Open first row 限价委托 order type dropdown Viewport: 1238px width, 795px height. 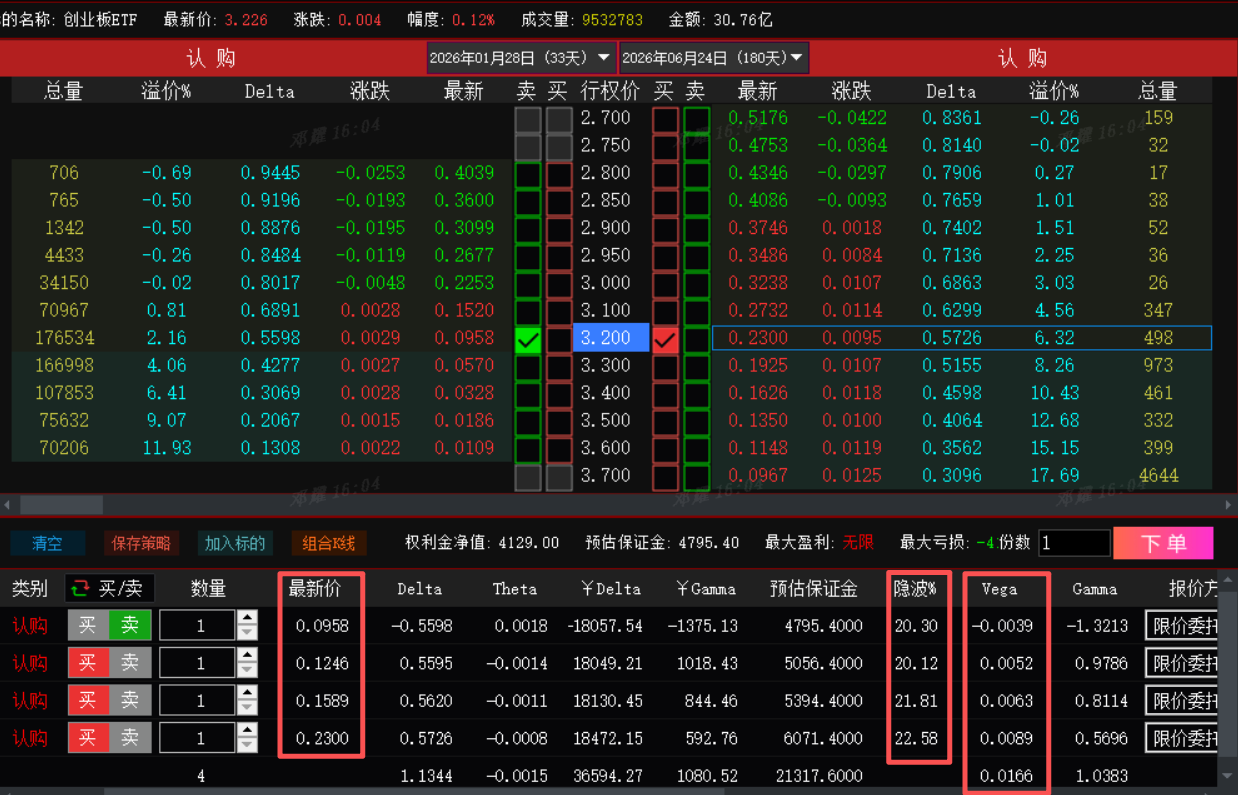1183,626
